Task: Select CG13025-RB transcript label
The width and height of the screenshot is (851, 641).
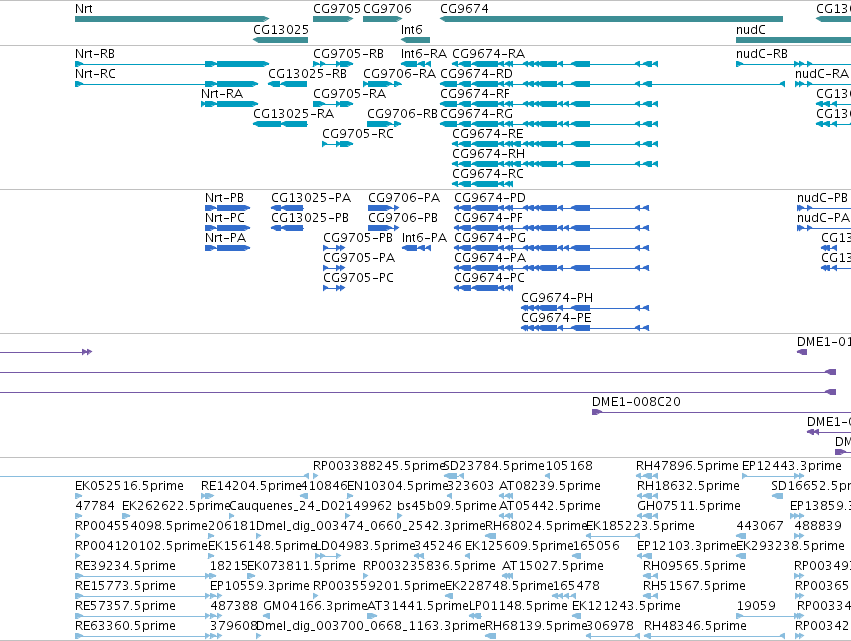Action: point(307,74)
